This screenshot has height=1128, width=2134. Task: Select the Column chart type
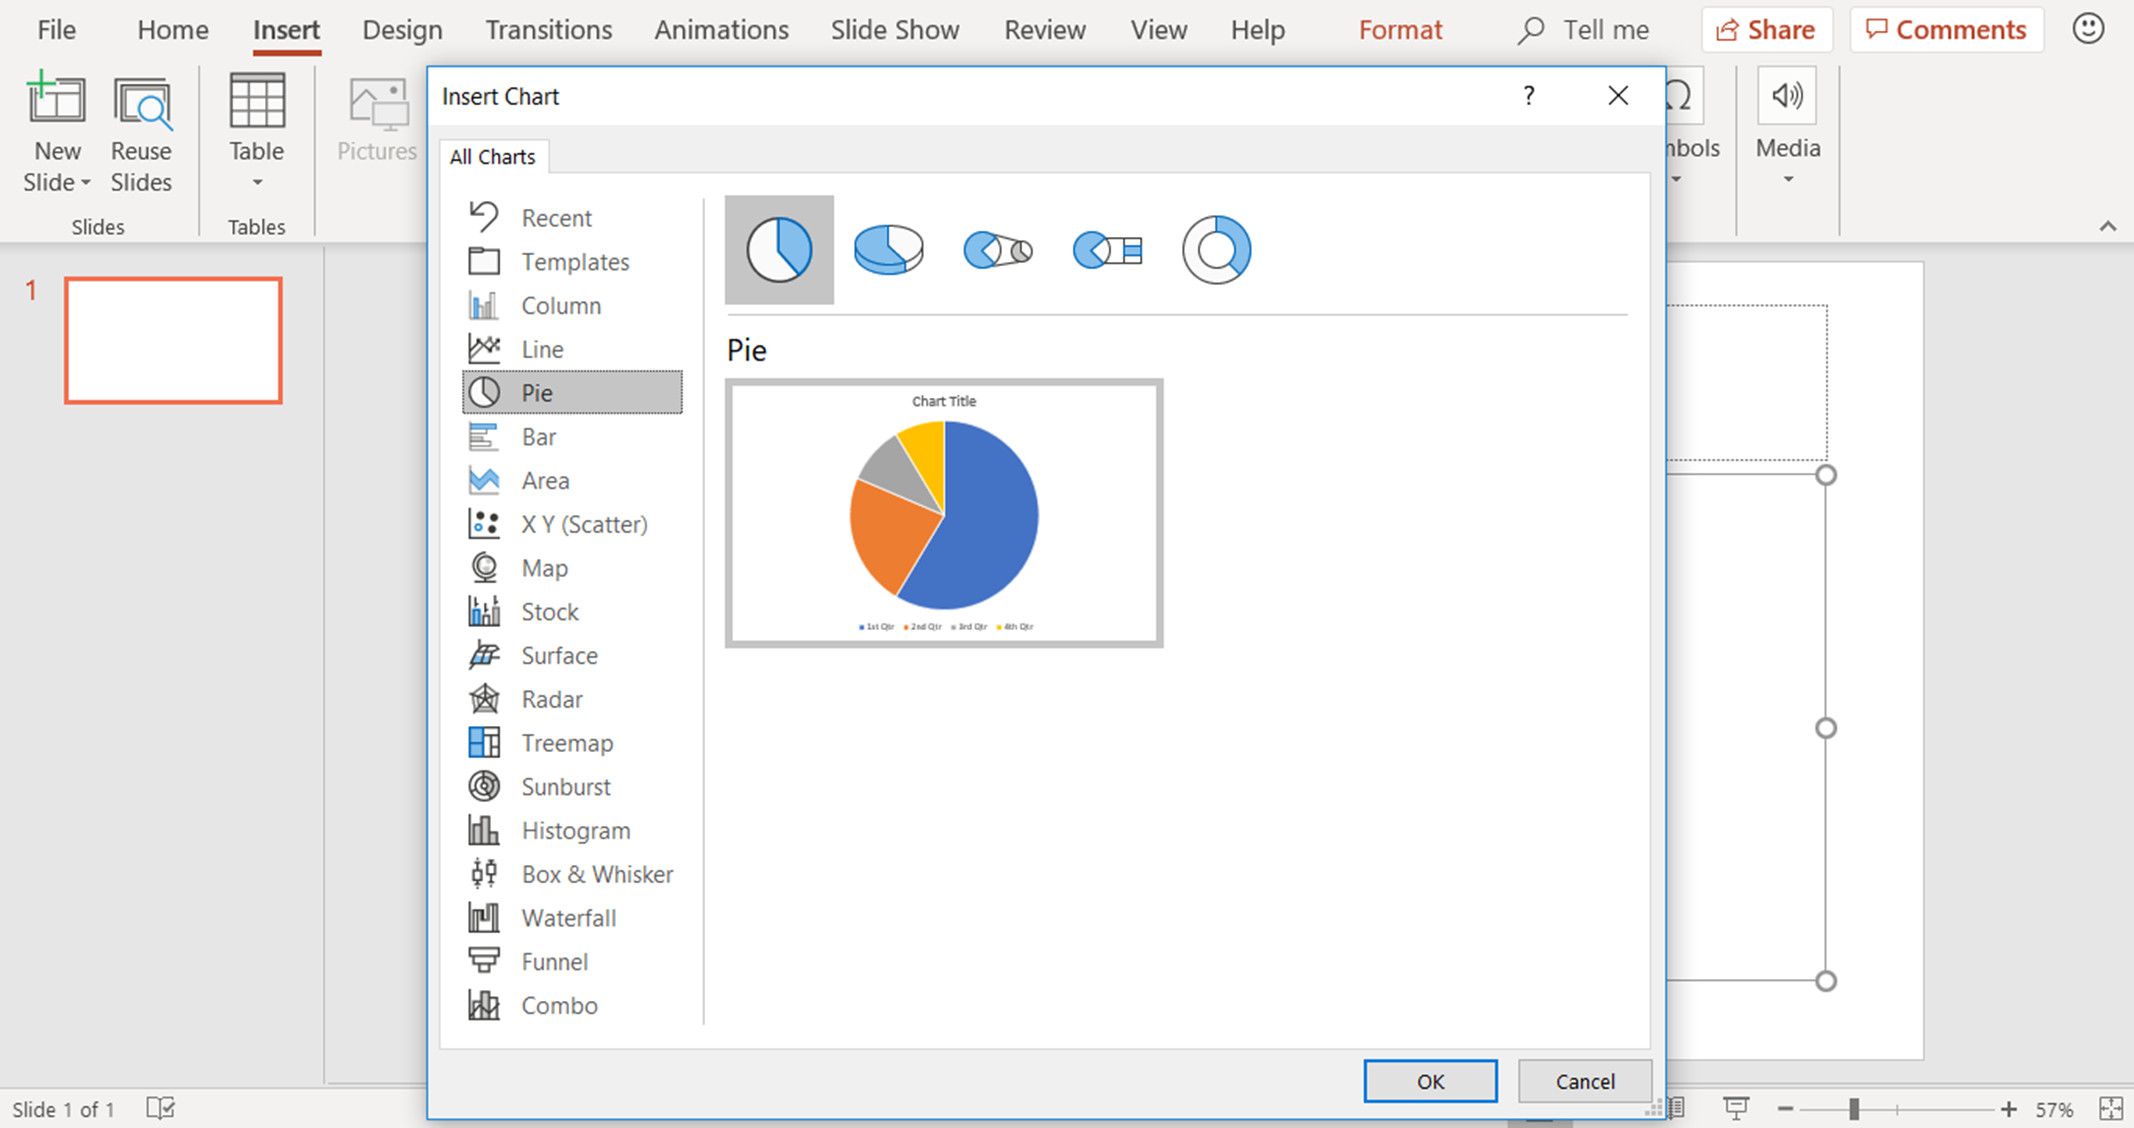[x=562, y=305]
